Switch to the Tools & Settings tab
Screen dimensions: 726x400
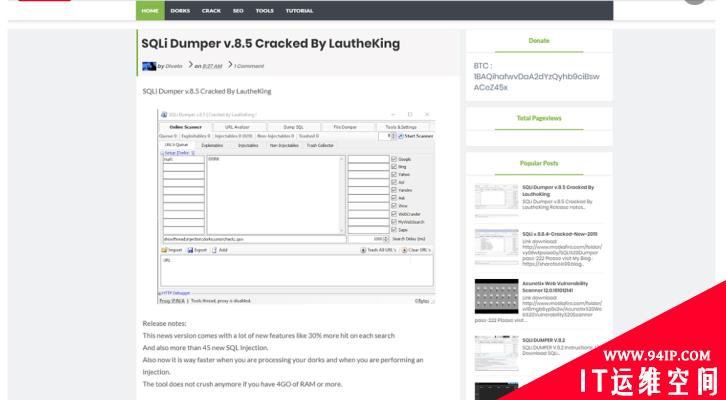click(401, 127)
